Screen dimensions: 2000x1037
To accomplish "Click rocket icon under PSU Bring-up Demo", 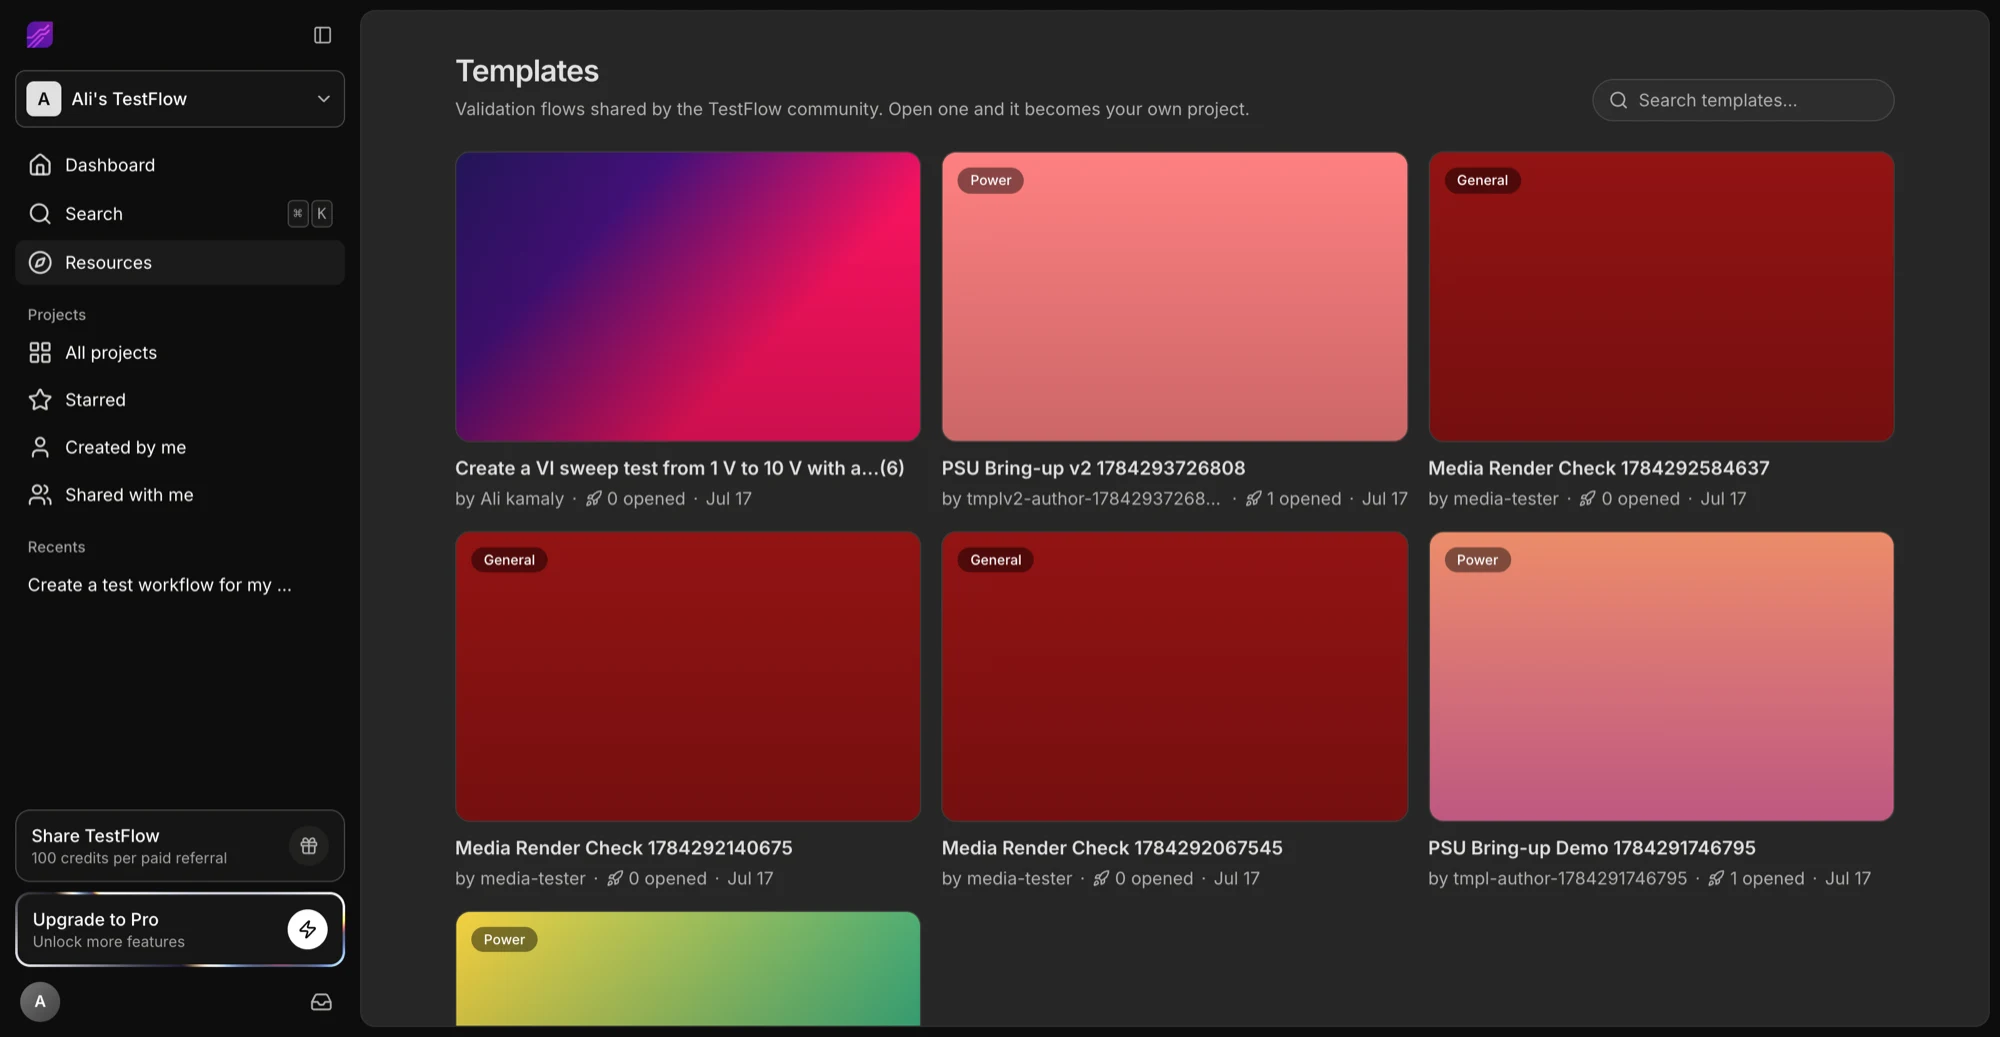I will (x=1716, y=879).
